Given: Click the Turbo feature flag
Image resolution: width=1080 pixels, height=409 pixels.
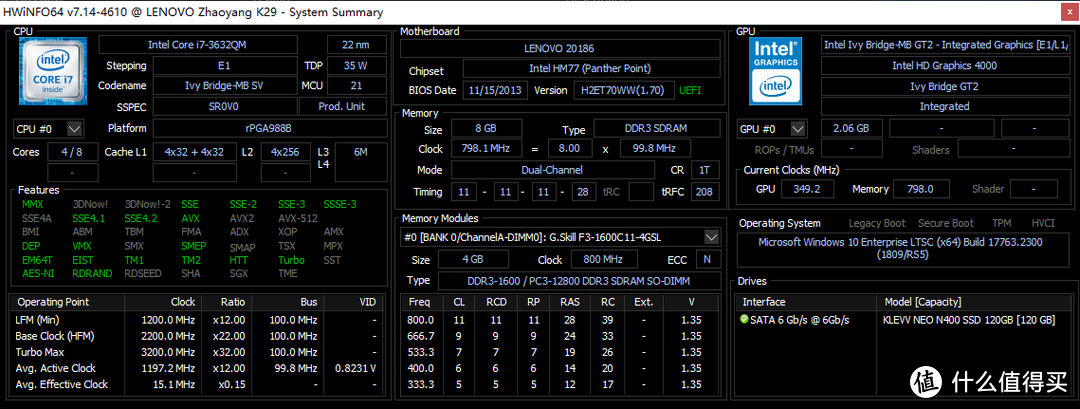Looking at the screenshot, I should pos(291,260).
